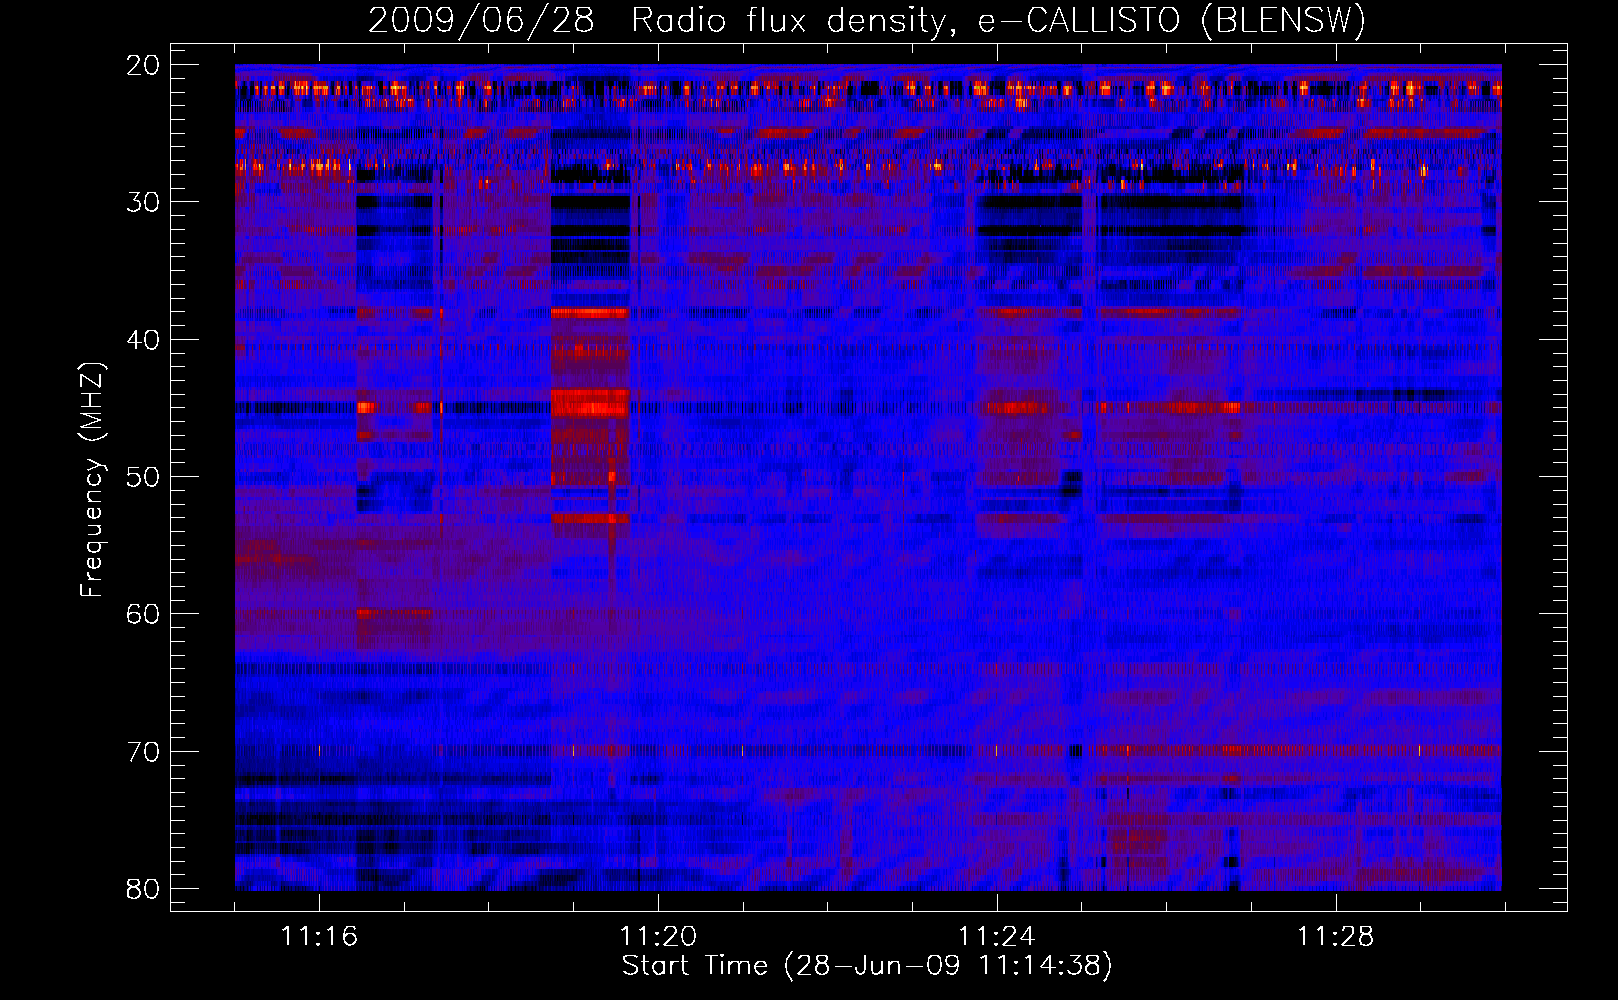Image resolution: width=1618 pixels, height=1000 pixels.
Task: Click the Frequency (MHZ) axis title
Action: click(92, 479)
